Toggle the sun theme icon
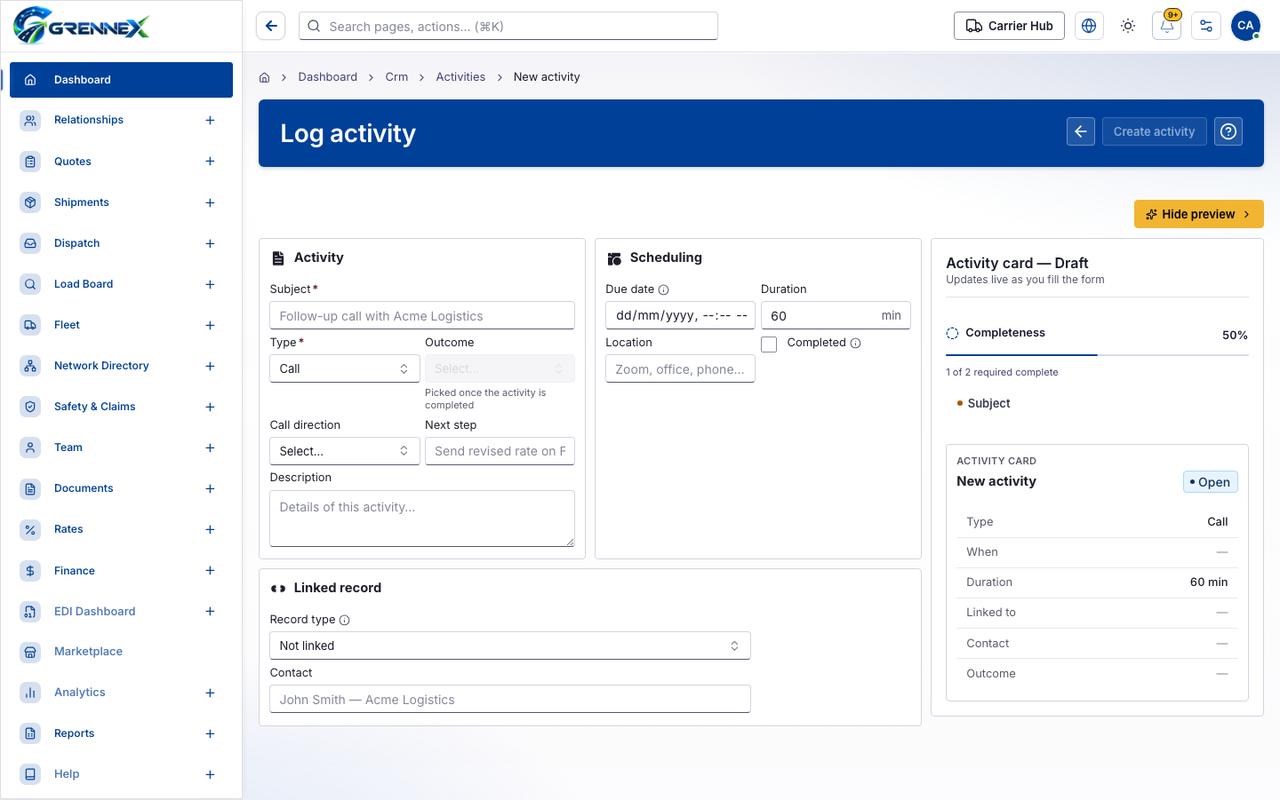The width and height of the screenshot is (1280, 800). point(1128,26)
